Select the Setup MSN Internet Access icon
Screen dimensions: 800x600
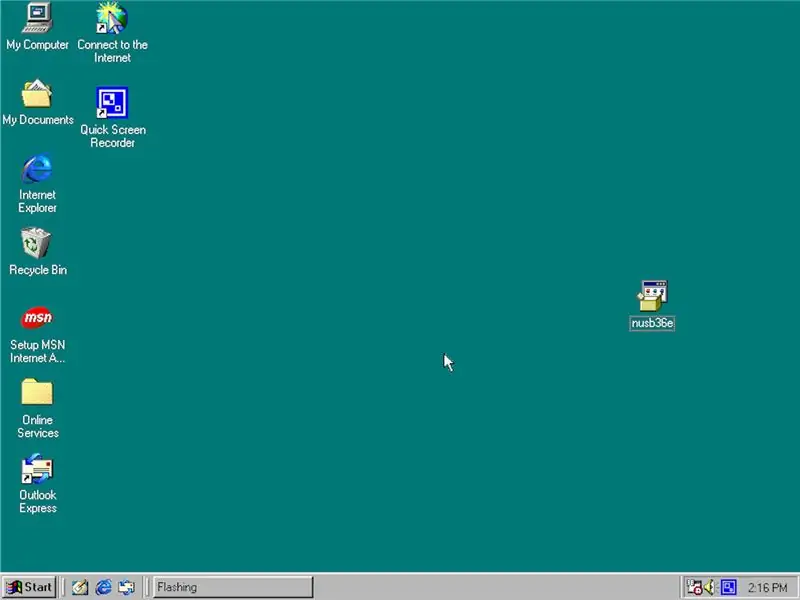pyautogui.click(x=37, y=318)
